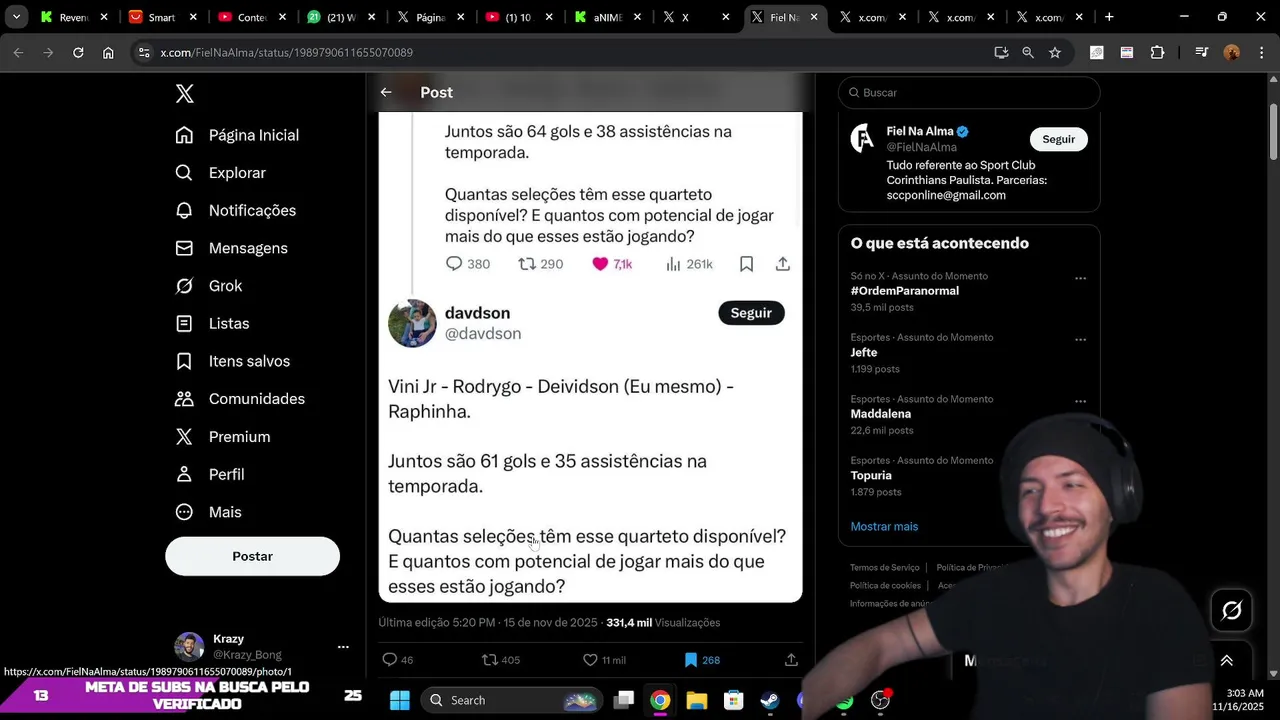The width and height of the screenshot is (1280, 720).
Task: Follow davdson with Seguir button
Action: (x=751, y=313)
